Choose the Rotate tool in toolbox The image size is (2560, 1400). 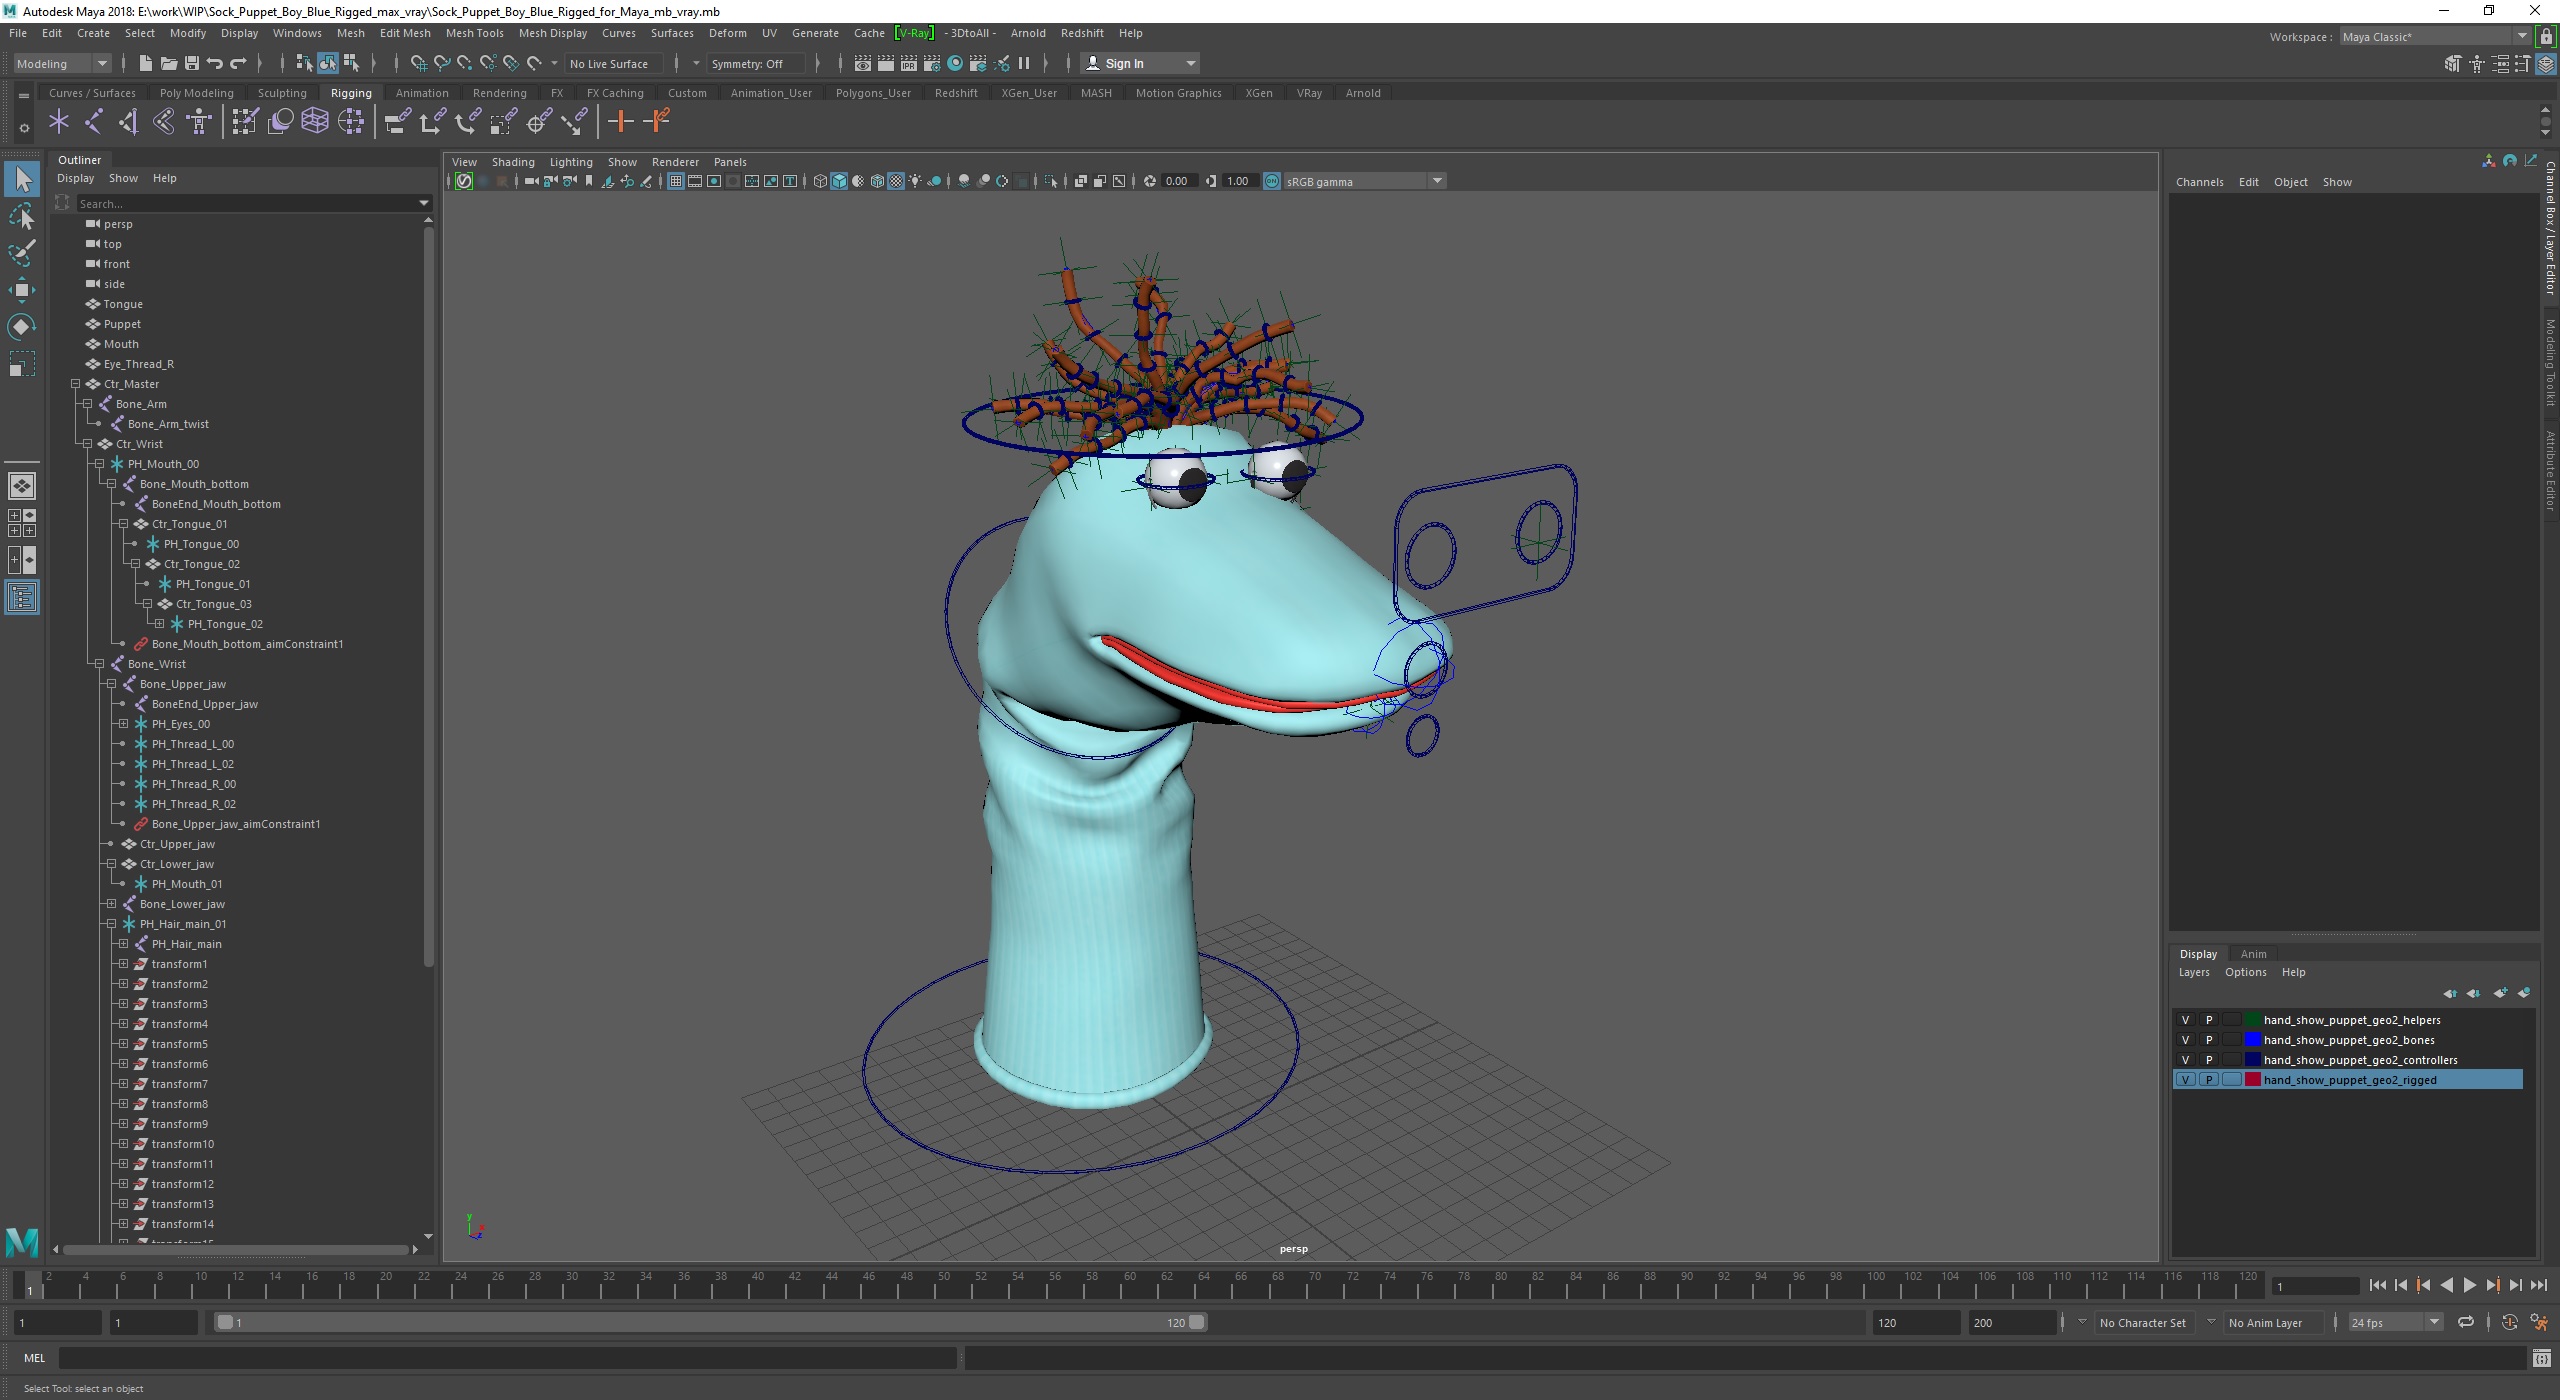coord(22,327)
